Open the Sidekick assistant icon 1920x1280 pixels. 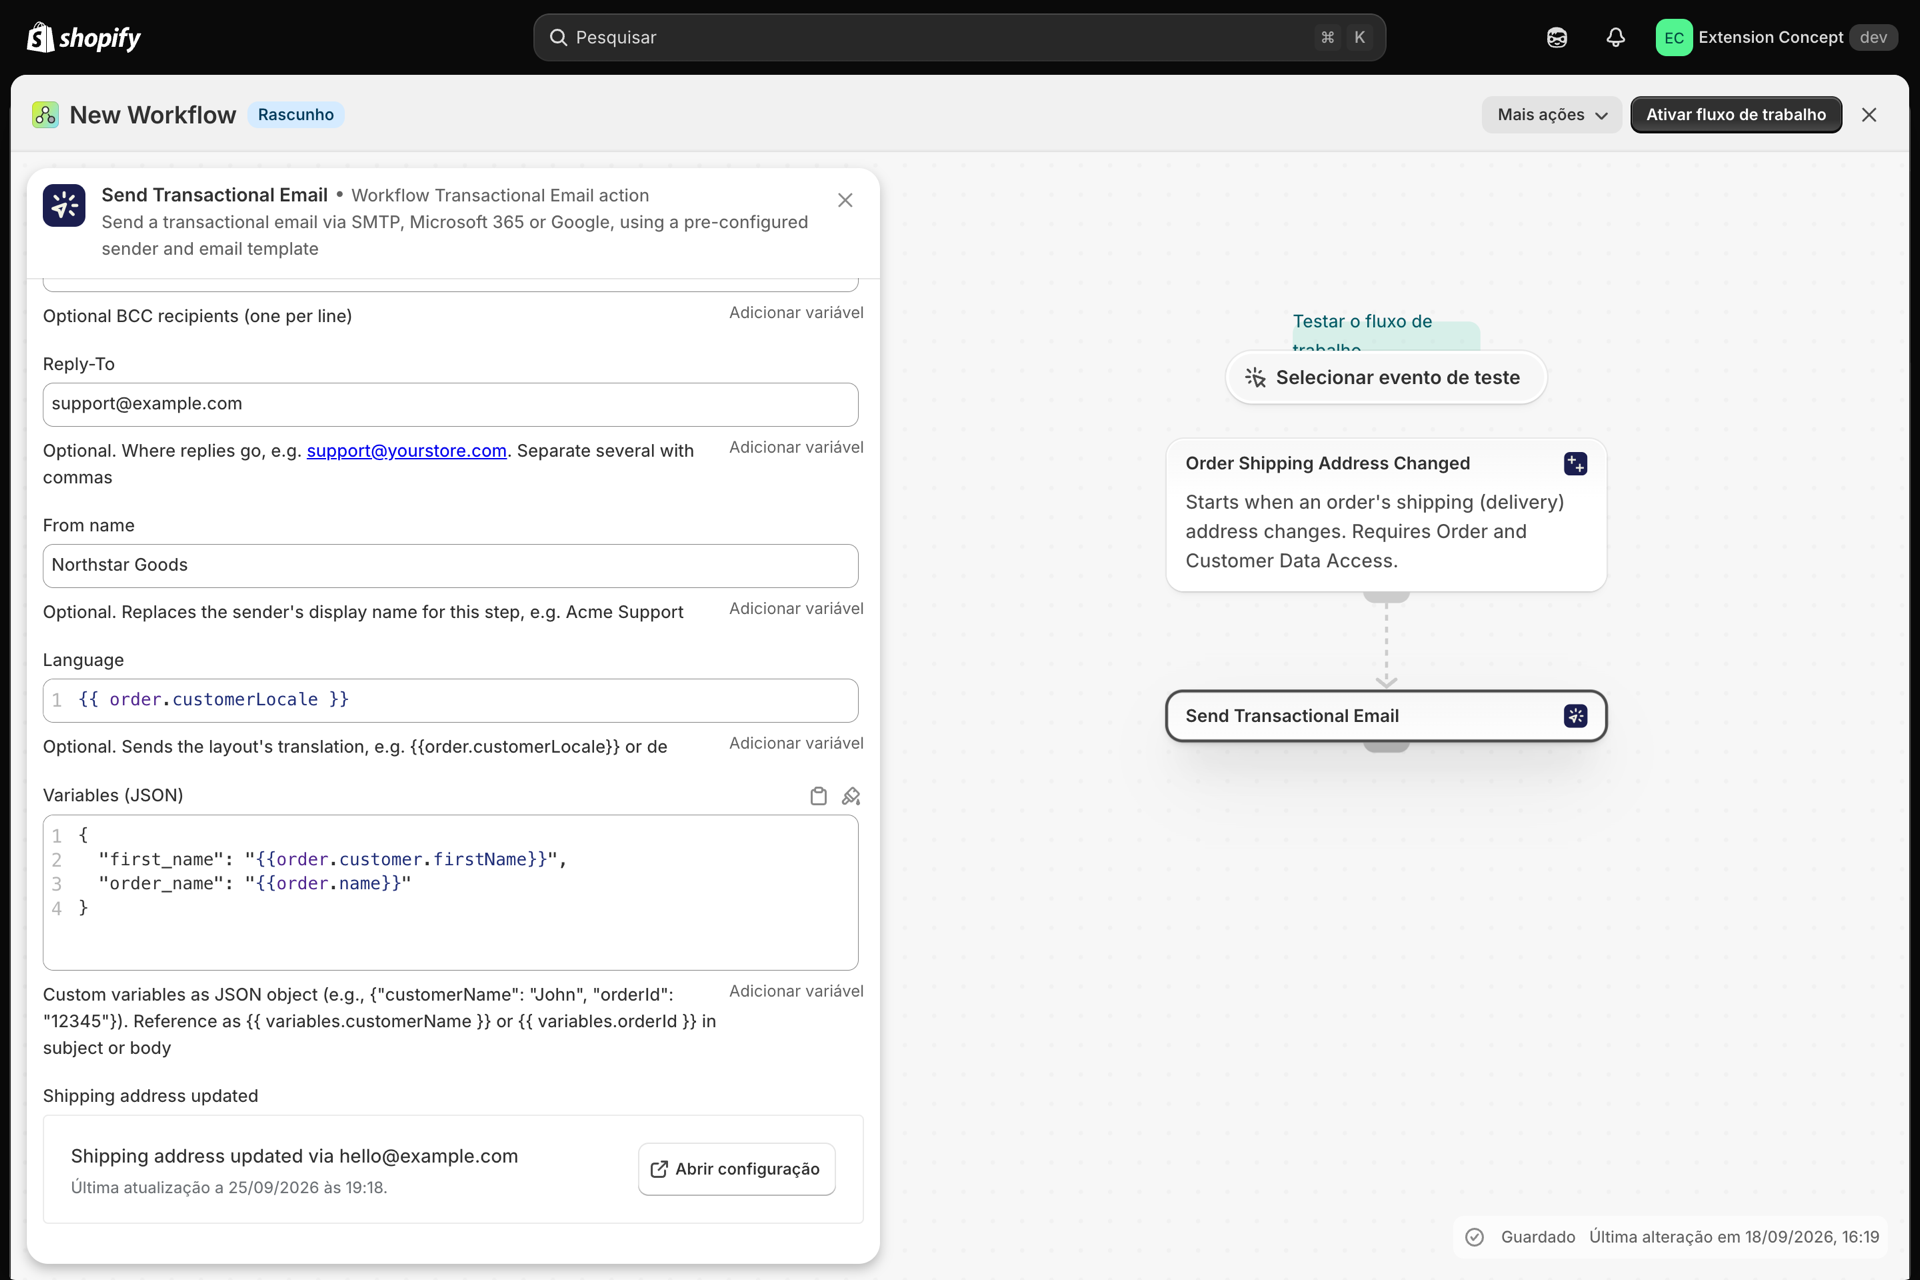pyautogui.click(x=1556, y=37)
